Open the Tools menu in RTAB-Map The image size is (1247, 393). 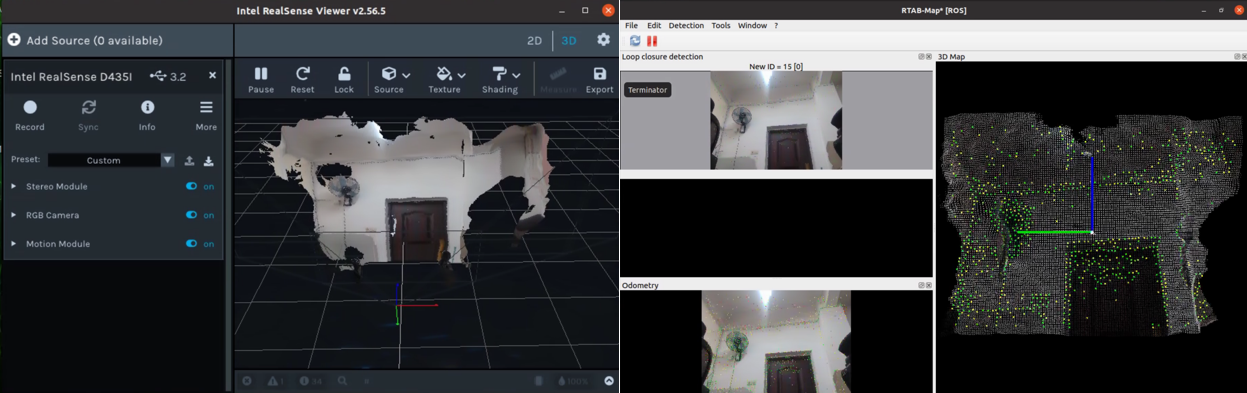[x=721, y=25]
